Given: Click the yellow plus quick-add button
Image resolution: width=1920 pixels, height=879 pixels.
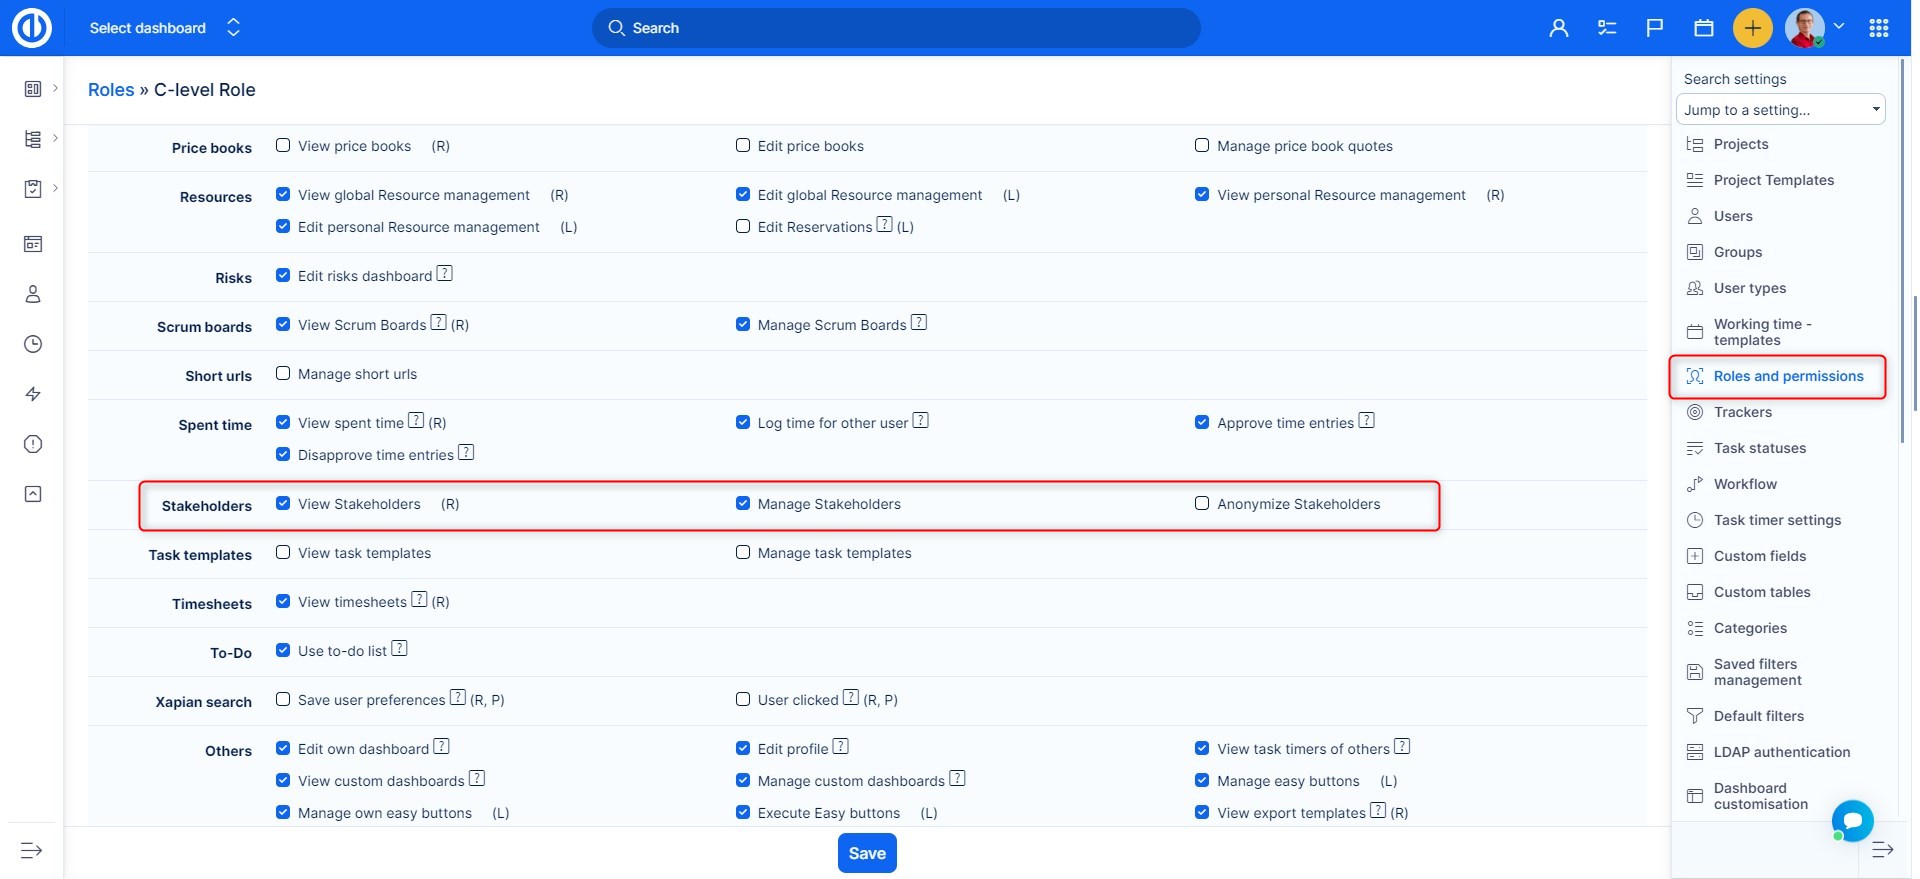Looking at the screenshot, I should (1752, 28).
